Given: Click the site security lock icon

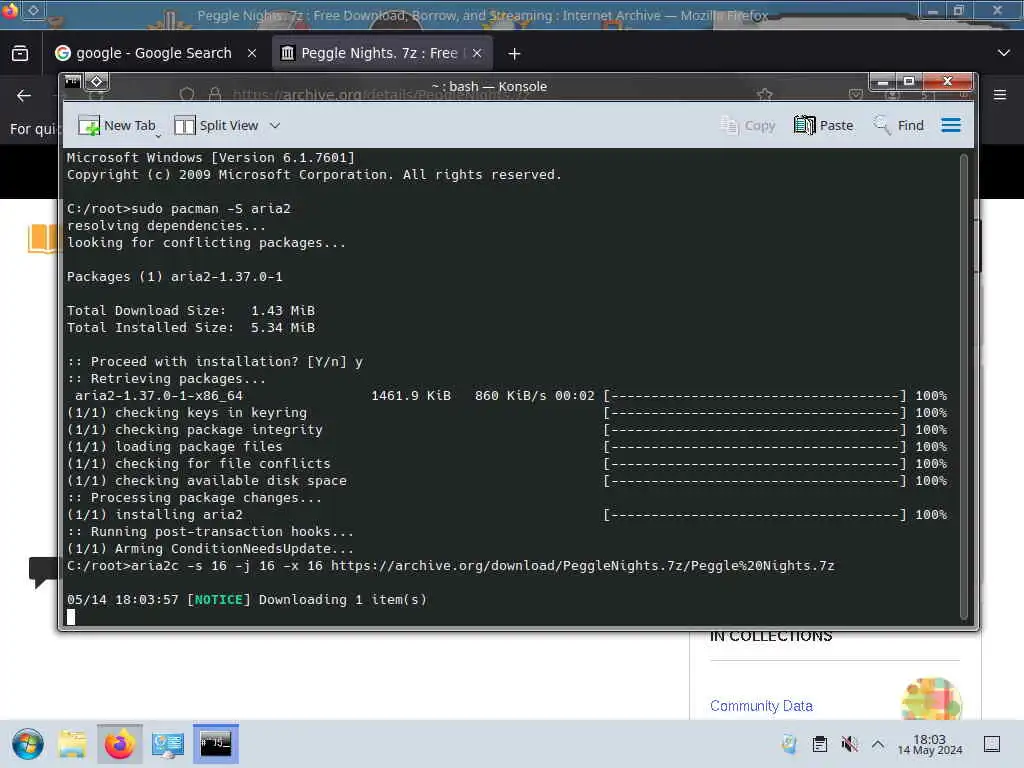Looking at the screenshot, I should pos(215,95).
